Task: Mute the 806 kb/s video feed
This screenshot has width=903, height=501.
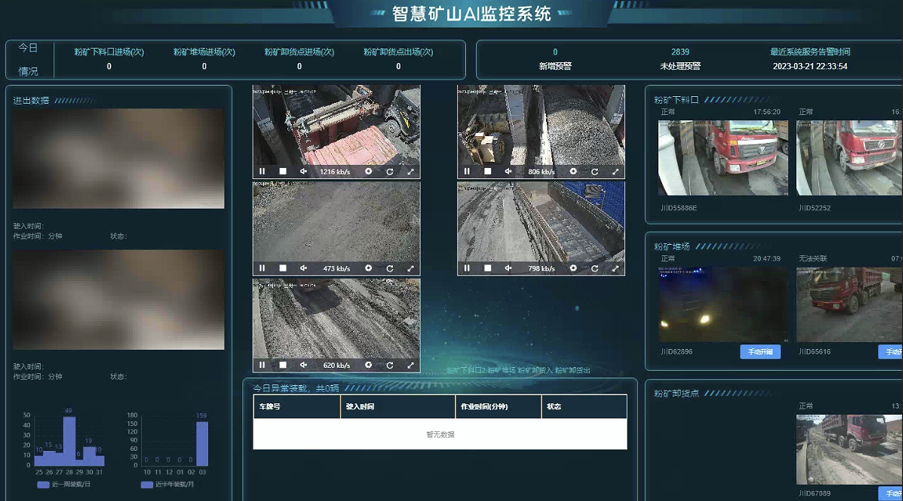Action: tap(509, 171)
